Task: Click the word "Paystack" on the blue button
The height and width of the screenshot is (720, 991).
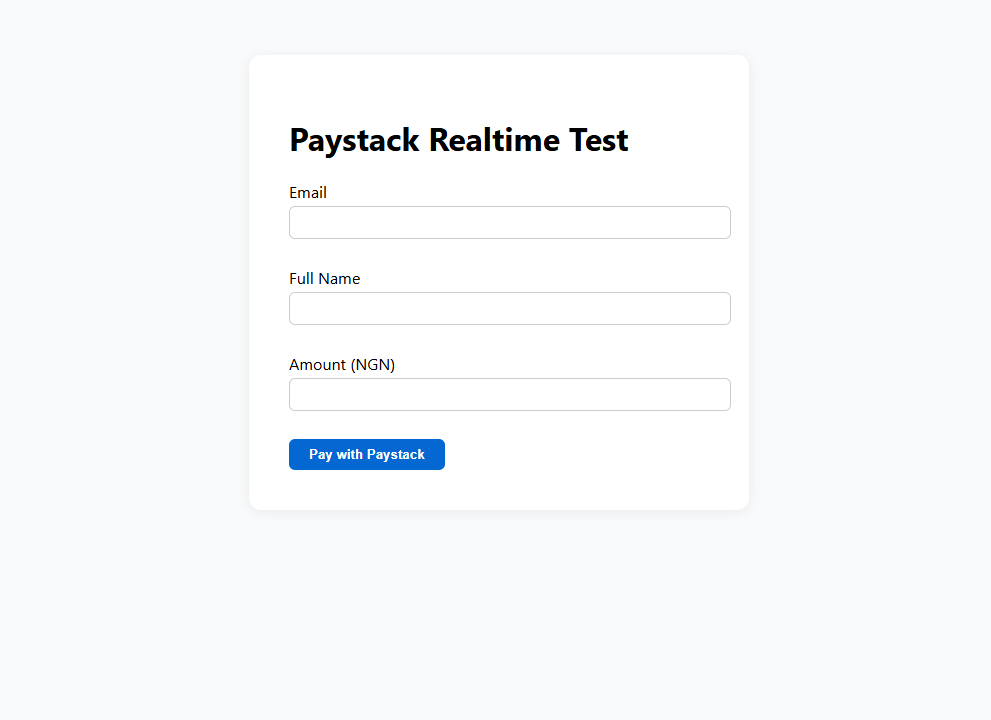Action: [x=395, y=454]
